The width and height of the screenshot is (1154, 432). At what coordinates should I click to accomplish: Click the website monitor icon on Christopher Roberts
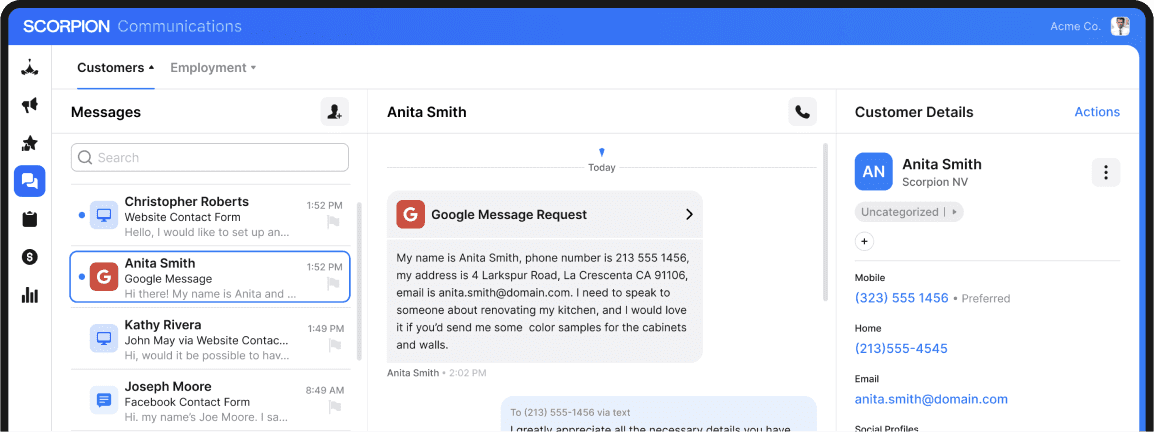click(104, 215)
